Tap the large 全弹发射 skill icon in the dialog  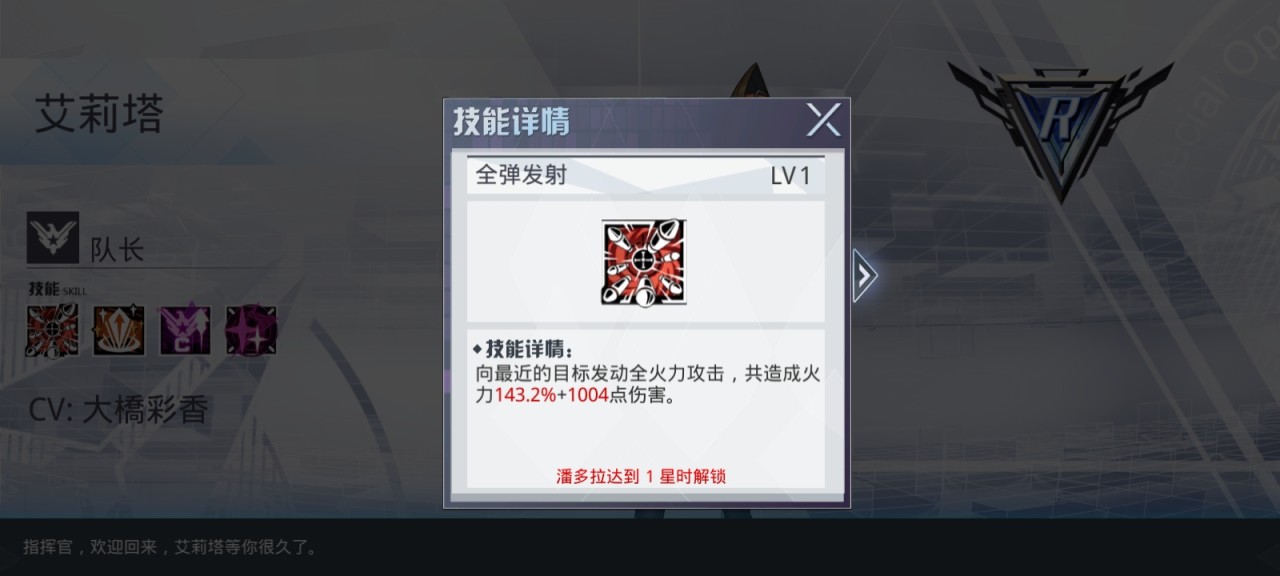[x=644, y=263]
